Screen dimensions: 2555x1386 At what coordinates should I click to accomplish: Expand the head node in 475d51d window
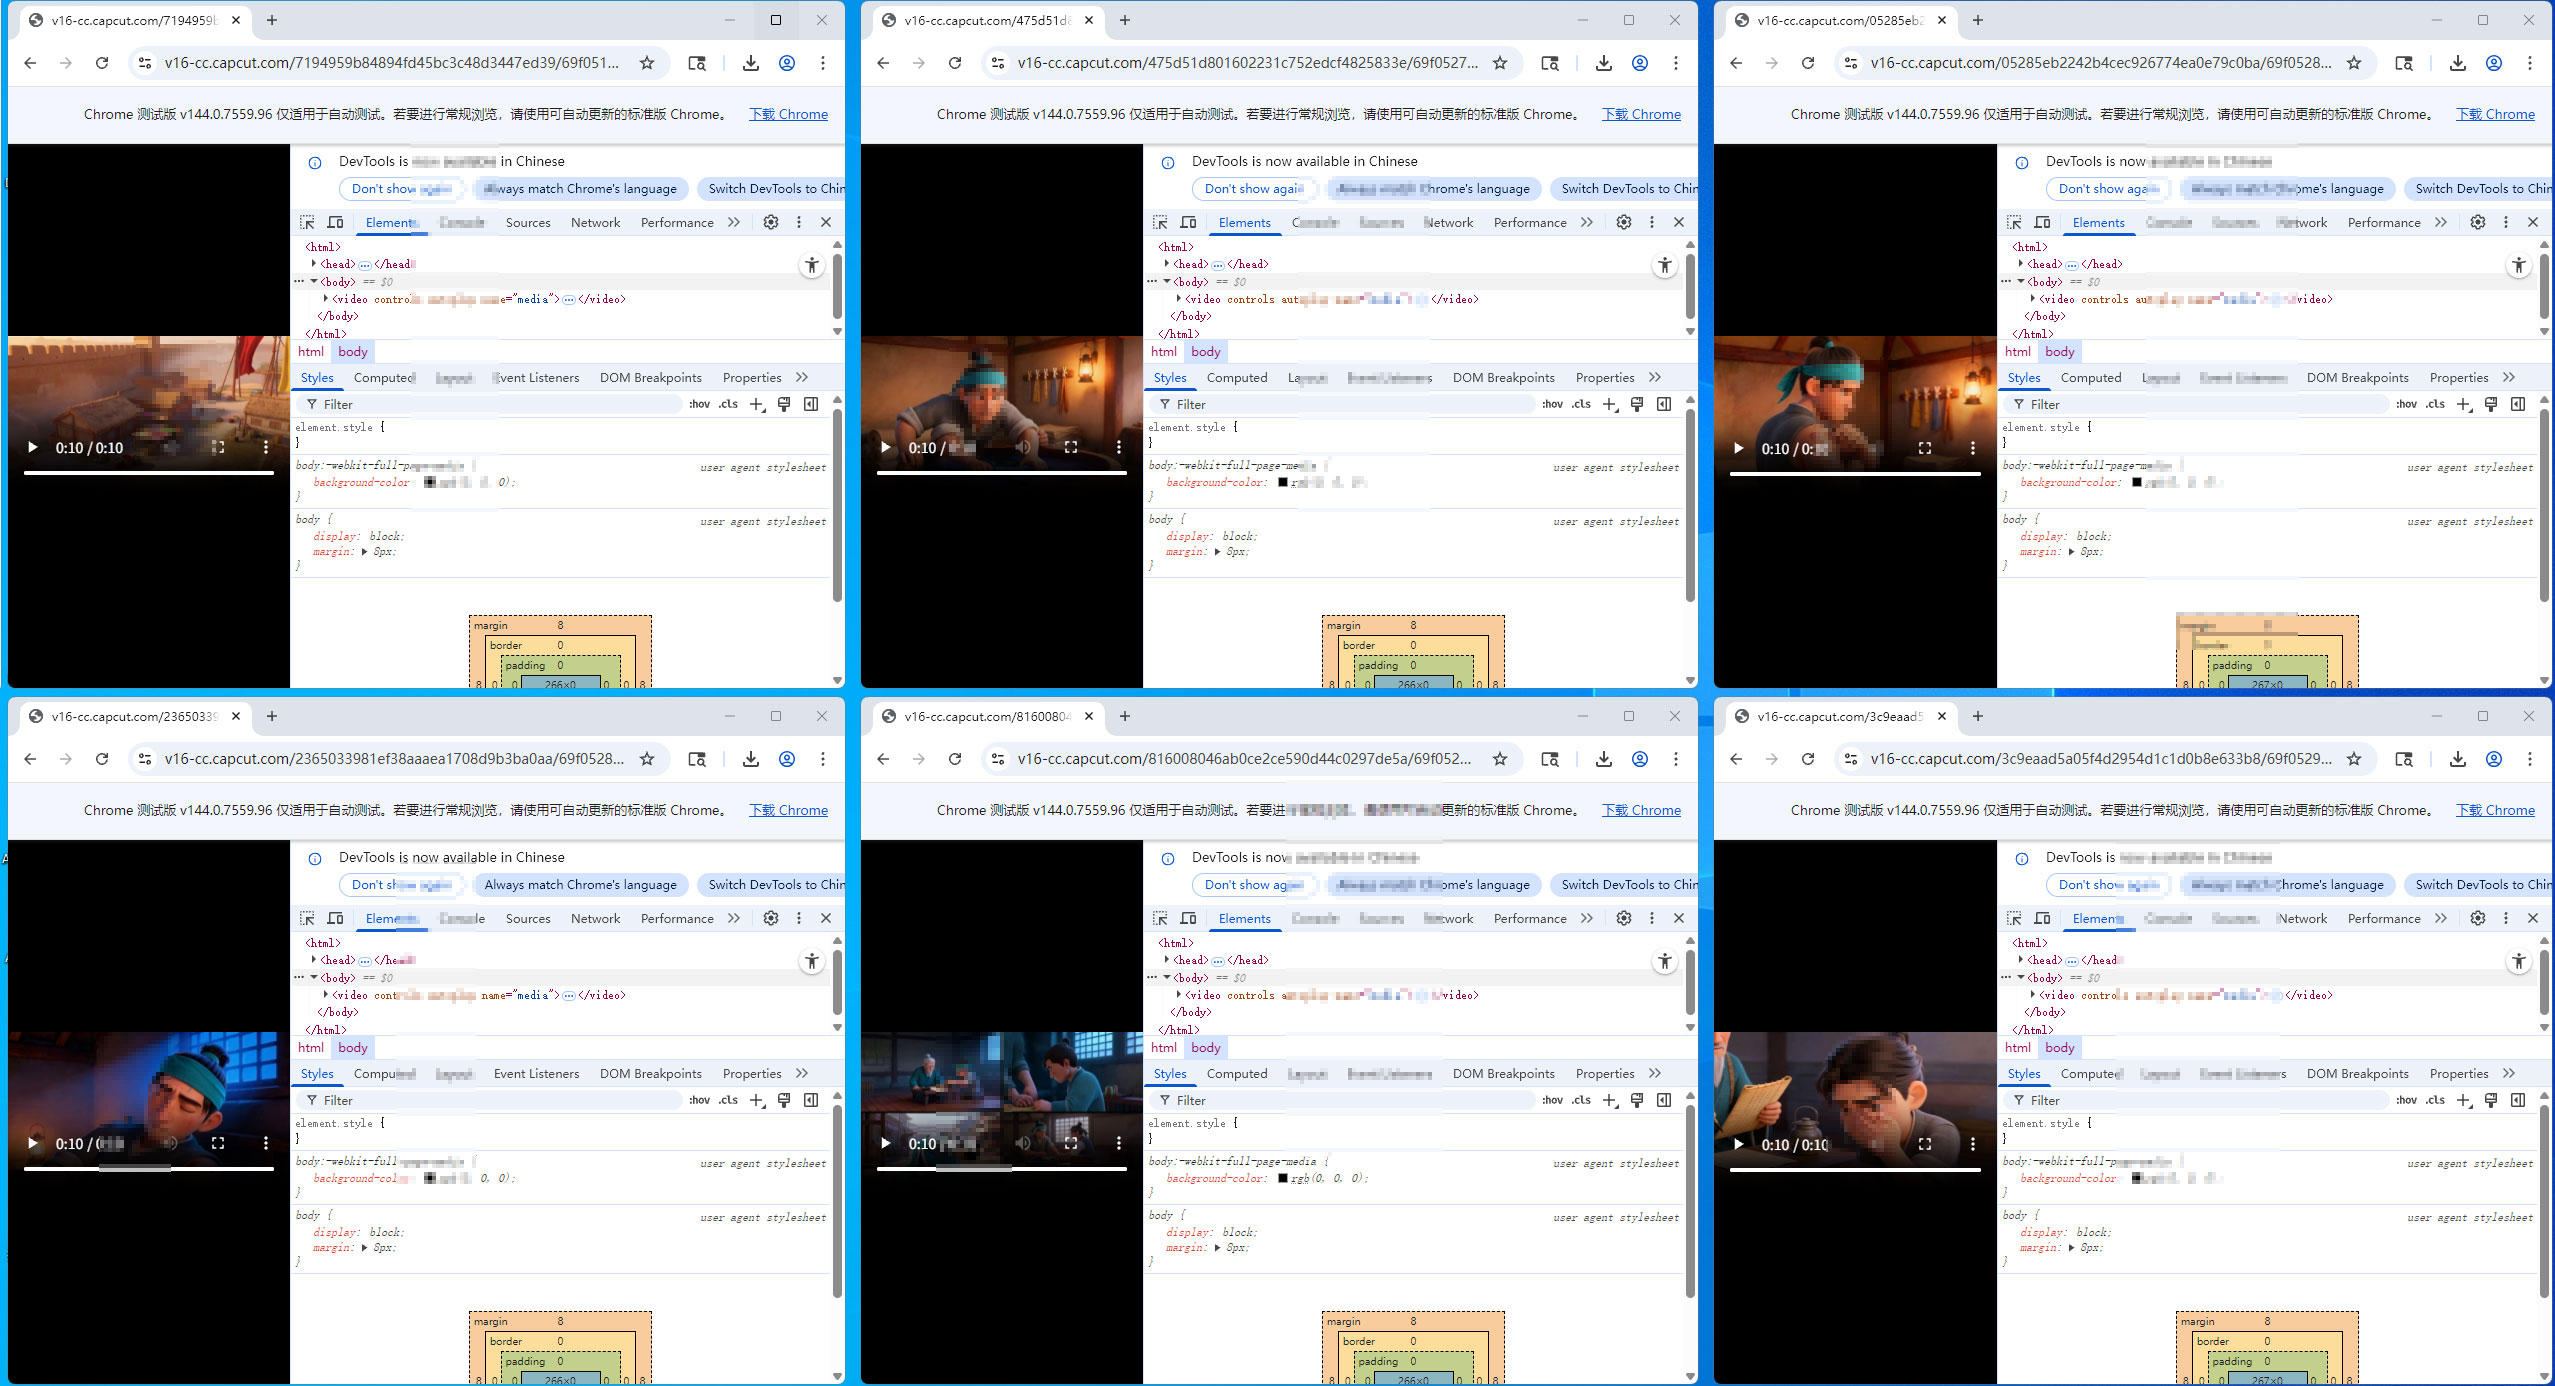coord(1167,264)
